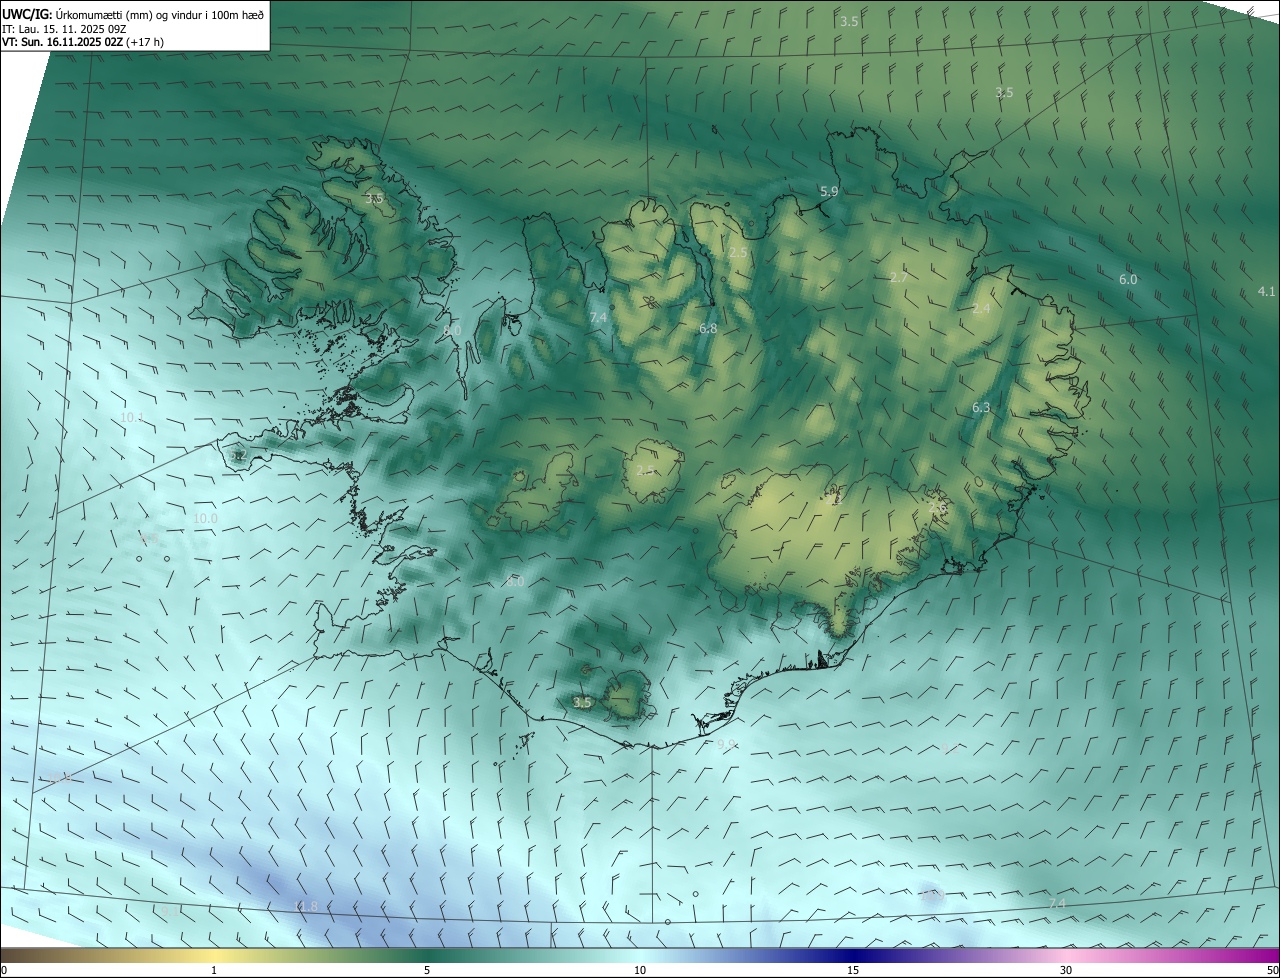Click the 6.0 value over the northeast sea
Image resolution: width=1280 pixels, height=978 pixels.
coord(1128,280)
